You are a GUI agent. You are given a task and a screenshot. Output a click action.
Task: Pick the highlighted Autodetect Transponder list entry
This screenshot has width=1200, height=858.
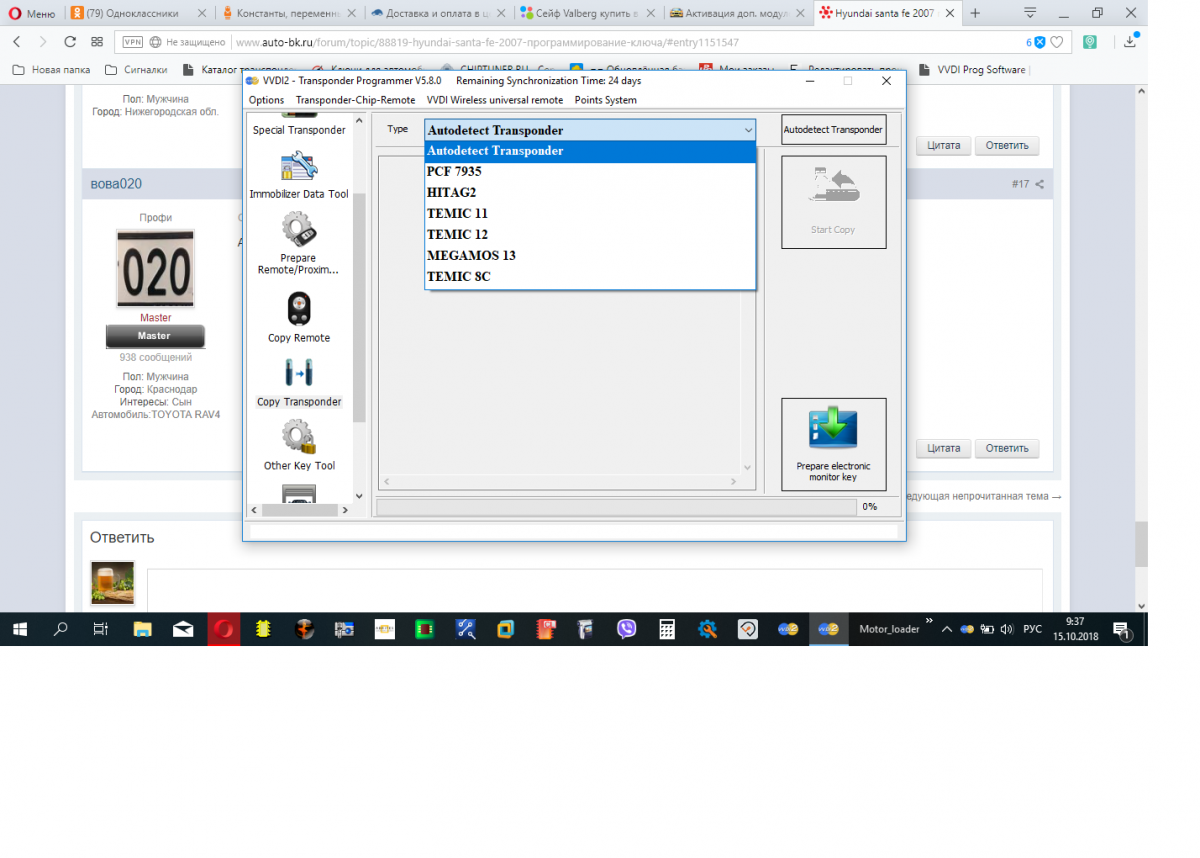[590, 151]
